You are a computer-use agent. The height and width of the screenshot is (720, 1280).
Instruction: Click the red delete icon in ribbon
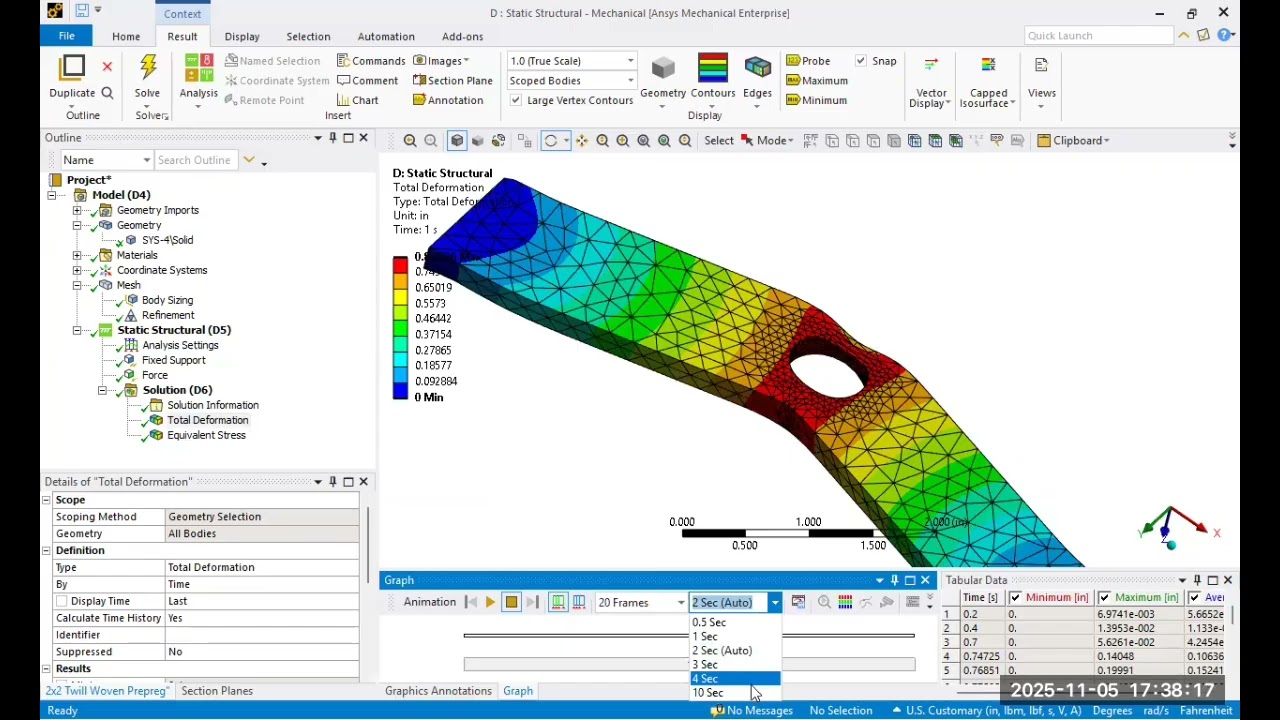pos(107,67)
